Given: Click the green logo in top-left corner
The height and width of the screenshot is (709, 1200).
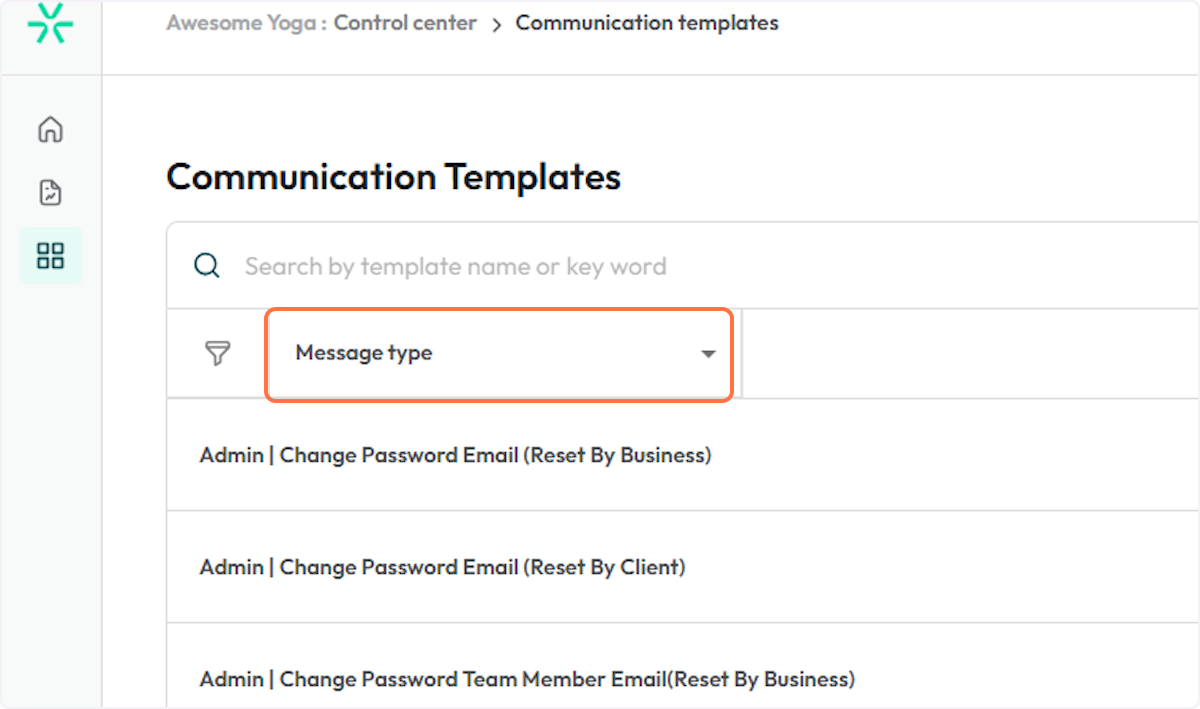Looking at the screenshot, I should (x=50, y=23).
